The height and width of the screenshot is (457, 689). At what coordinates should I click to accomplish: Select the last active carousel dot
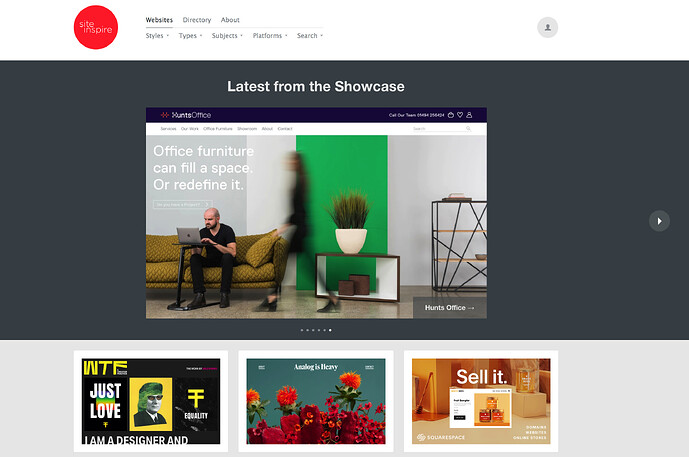click(x=330, y=330)
